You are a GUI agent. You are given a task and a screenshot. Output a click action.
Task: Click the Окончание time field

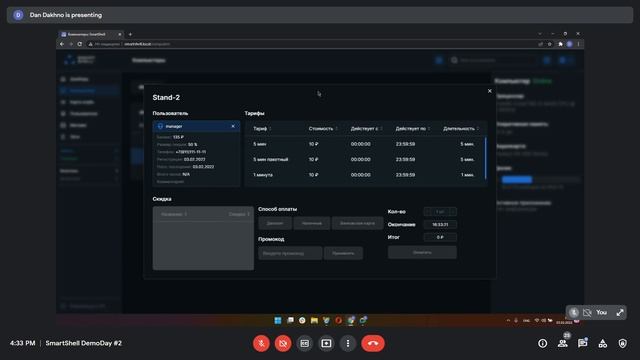click(x=440, y=224)
